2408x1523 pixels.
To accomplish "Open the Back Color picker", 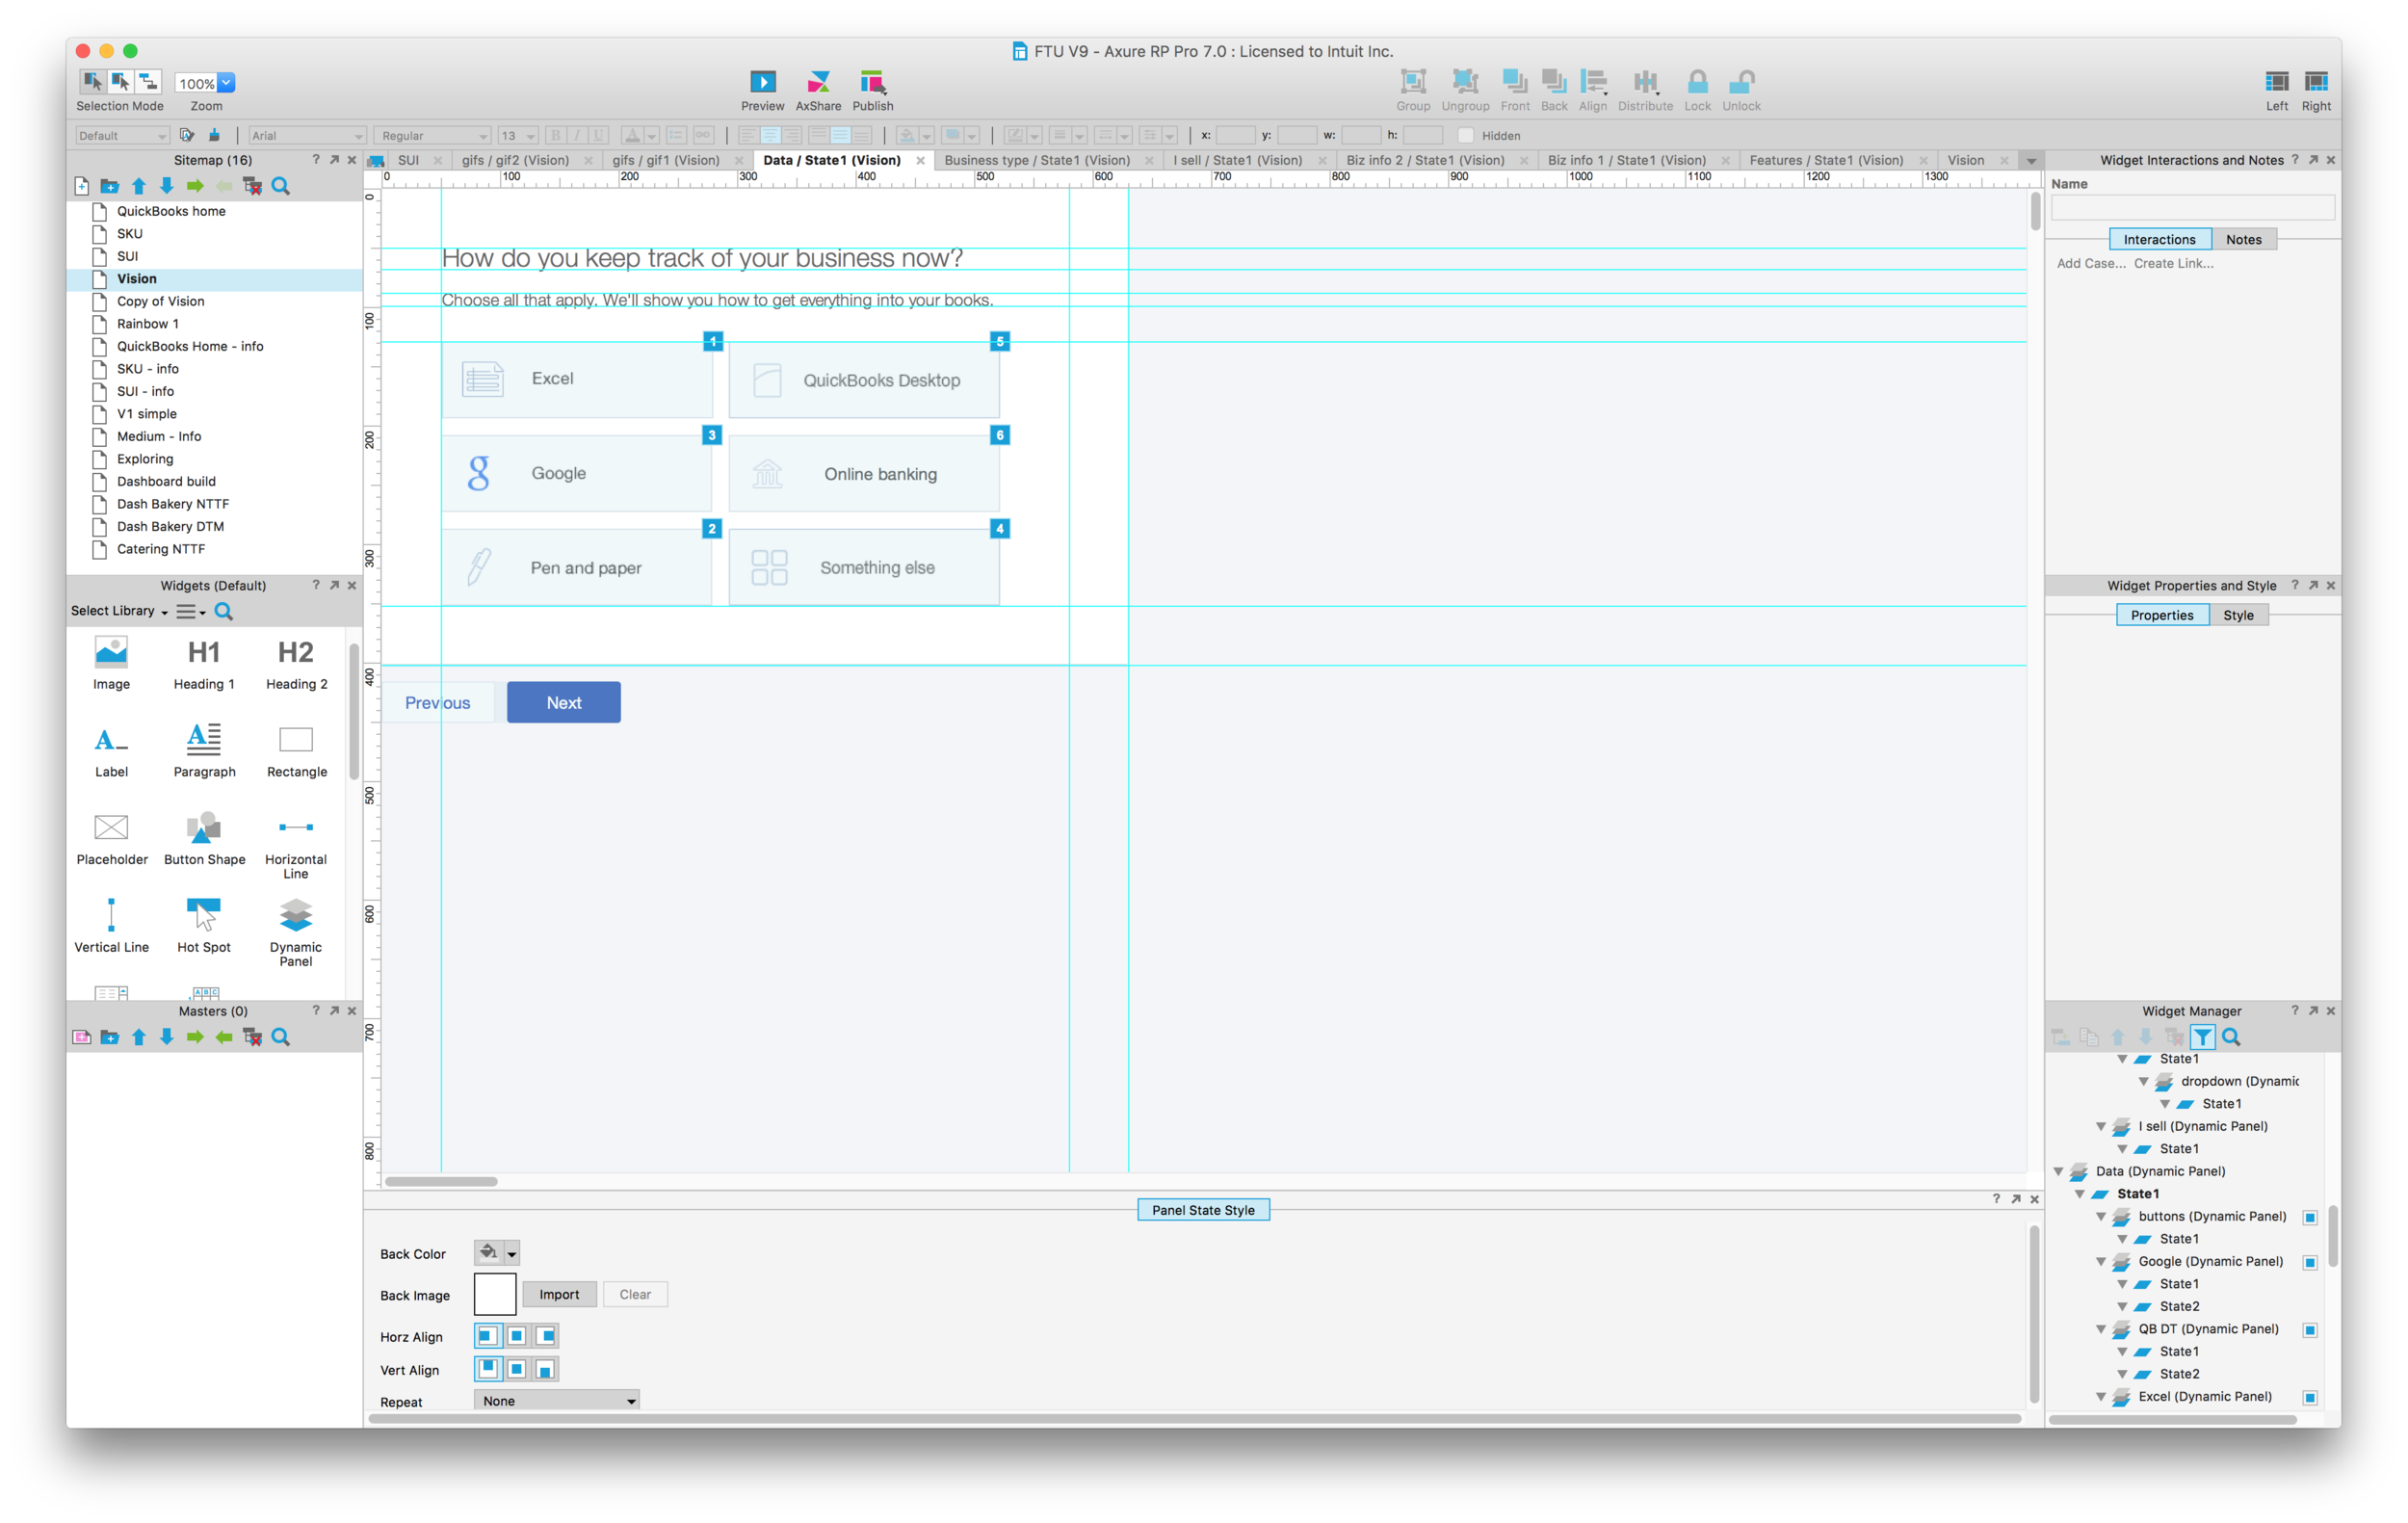I will point(496,1253).
